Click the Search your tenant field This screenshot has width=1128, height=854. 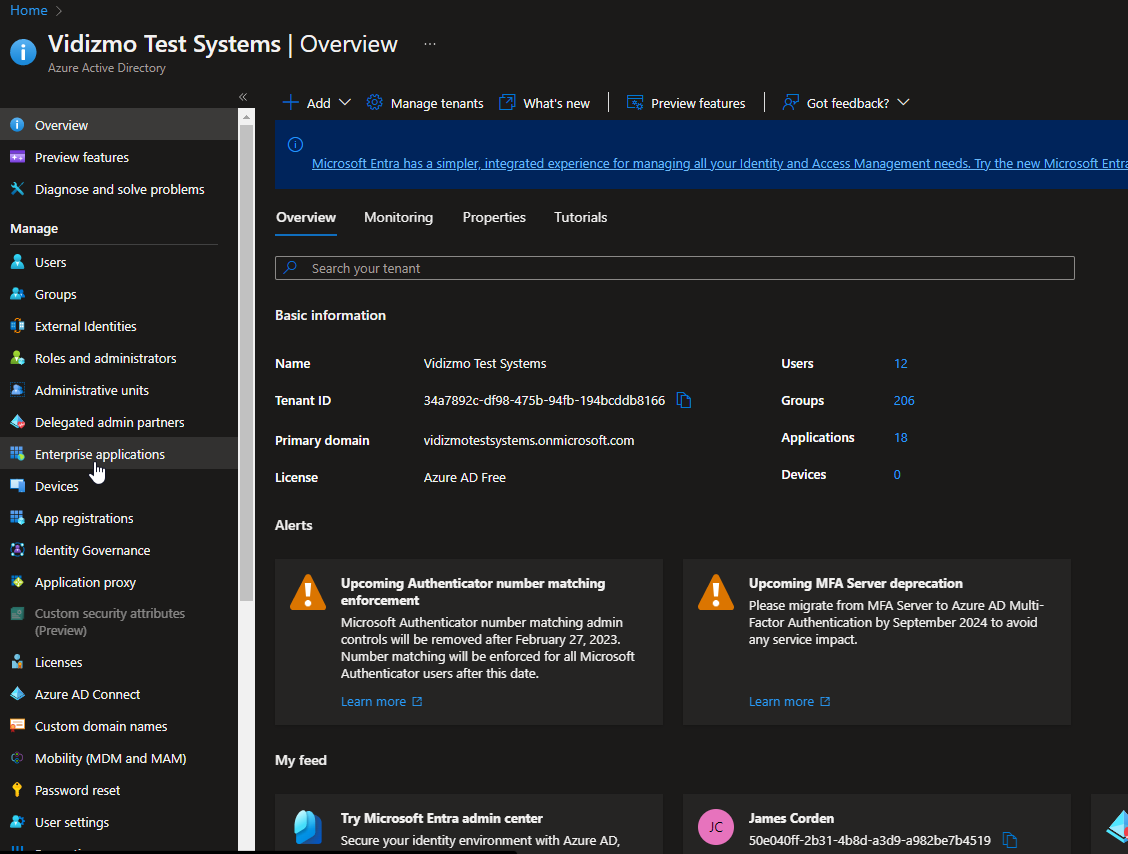[x=675, y=268]
